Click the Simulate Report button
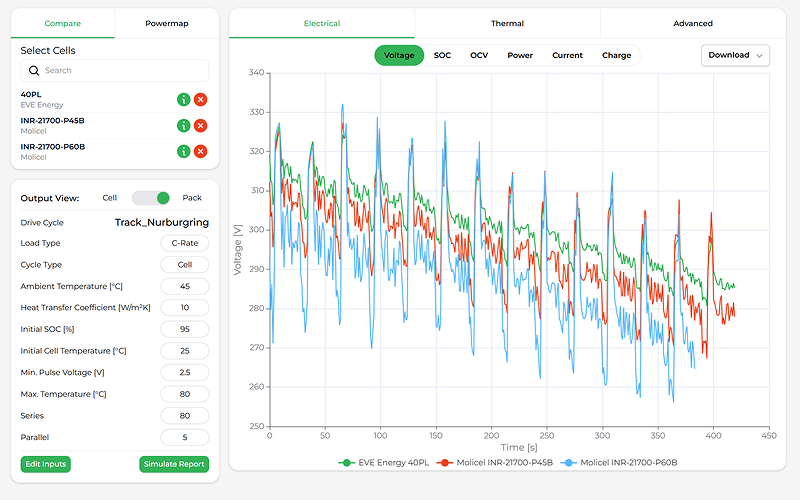Image resolution: width=800 pixels, height=500 pixels. [174, 464]
